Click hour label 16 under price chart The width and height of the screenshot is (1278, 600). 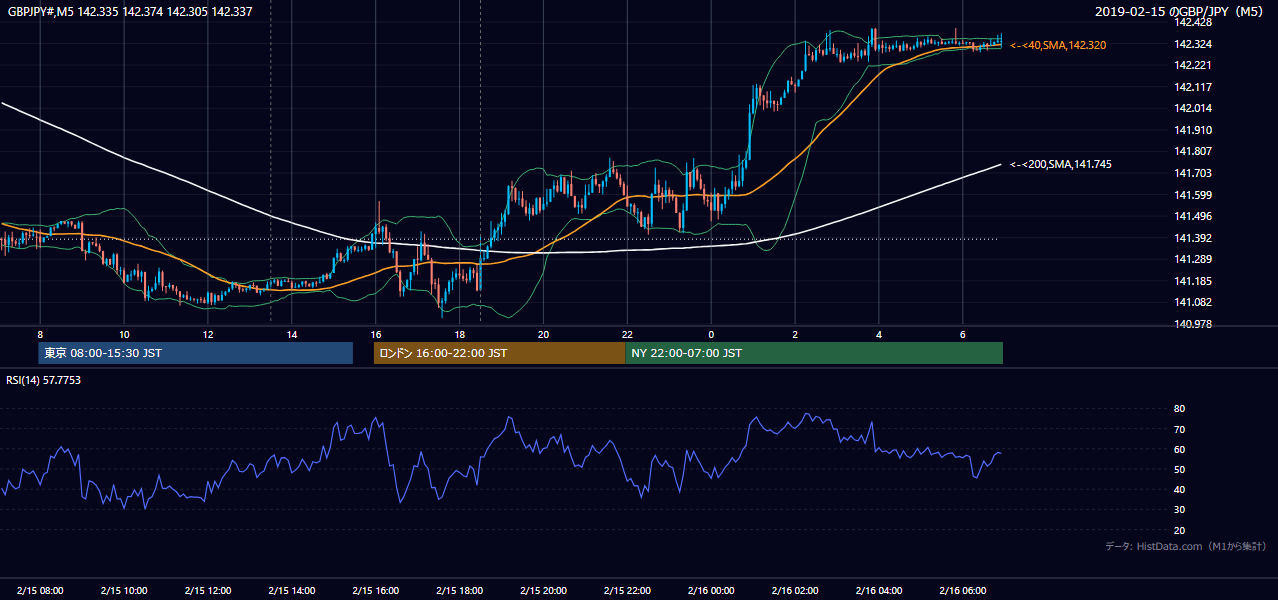click(x=376, y=334)
